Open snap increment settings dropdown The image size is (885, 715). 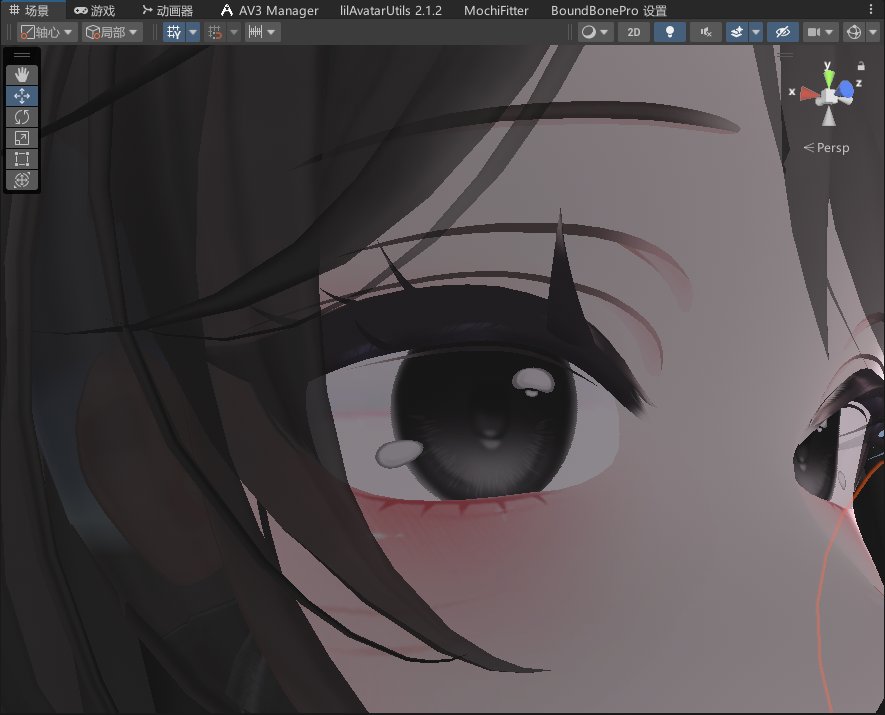(x=262, y=32)
